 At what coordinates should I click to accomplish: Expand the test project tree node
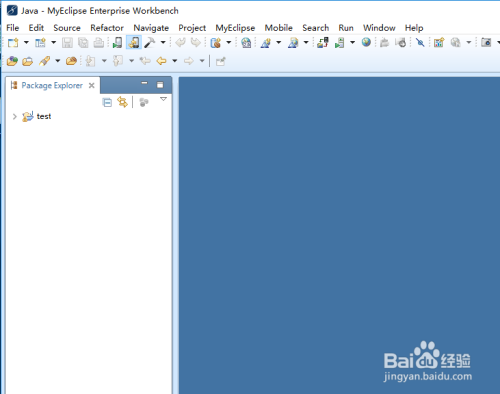pos(14,116)
